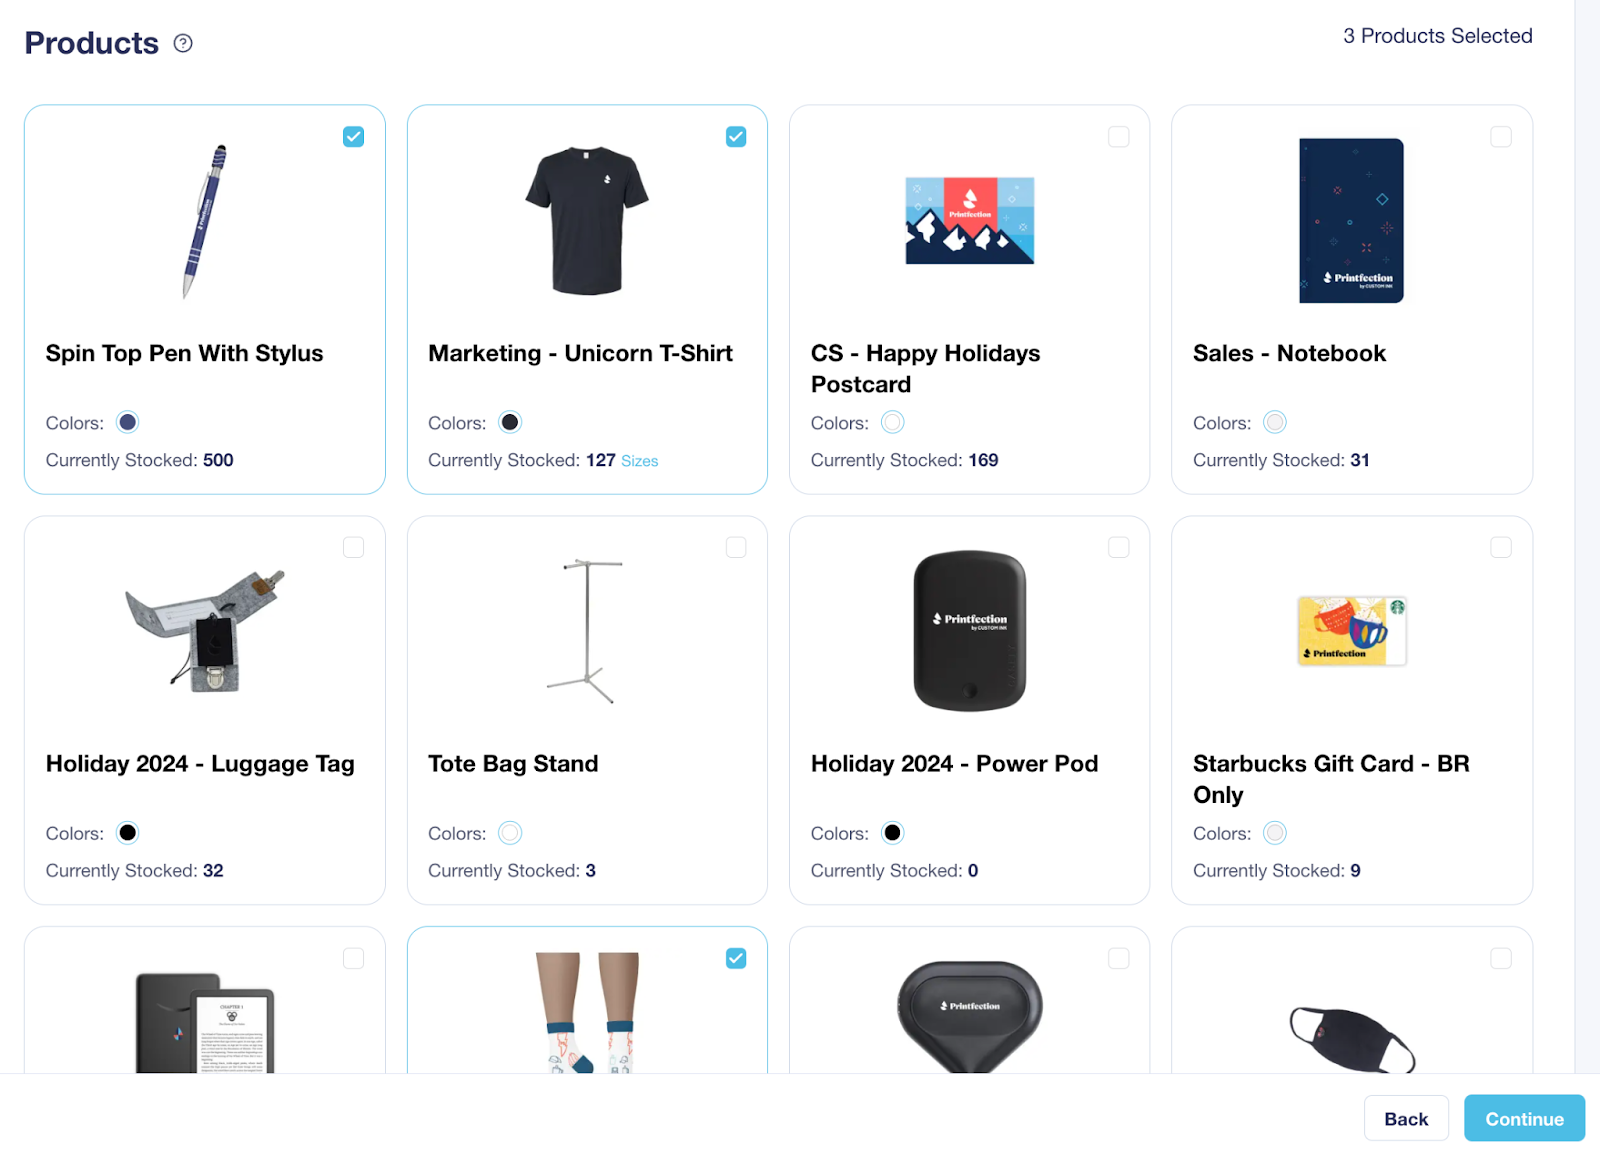Select the Holiday 2024 - Power Pod checkbox
1600x1153 pixels.
pyautogui.click(x=1119, y=547)
